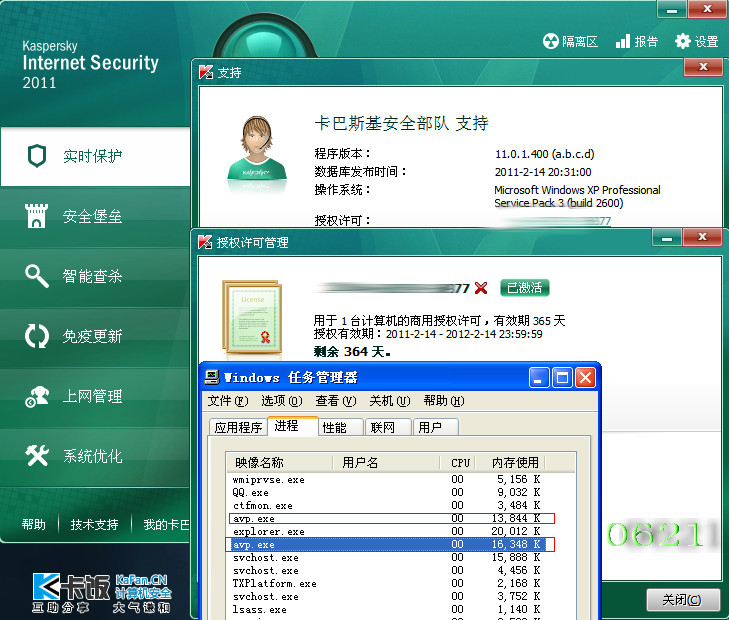
Task: Open the 查看(V) menu in Task Manager
Action: [x=336, y=401]
